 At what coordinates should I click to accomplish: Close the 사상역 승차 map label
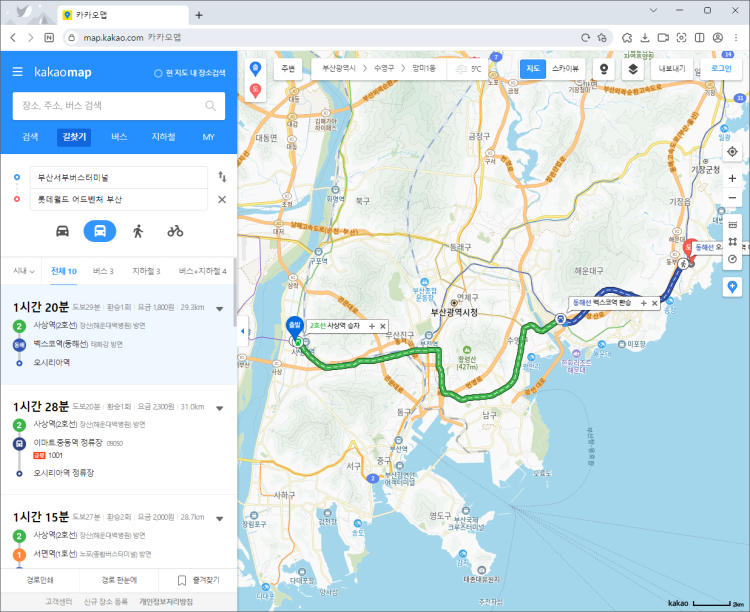(383, 326)
